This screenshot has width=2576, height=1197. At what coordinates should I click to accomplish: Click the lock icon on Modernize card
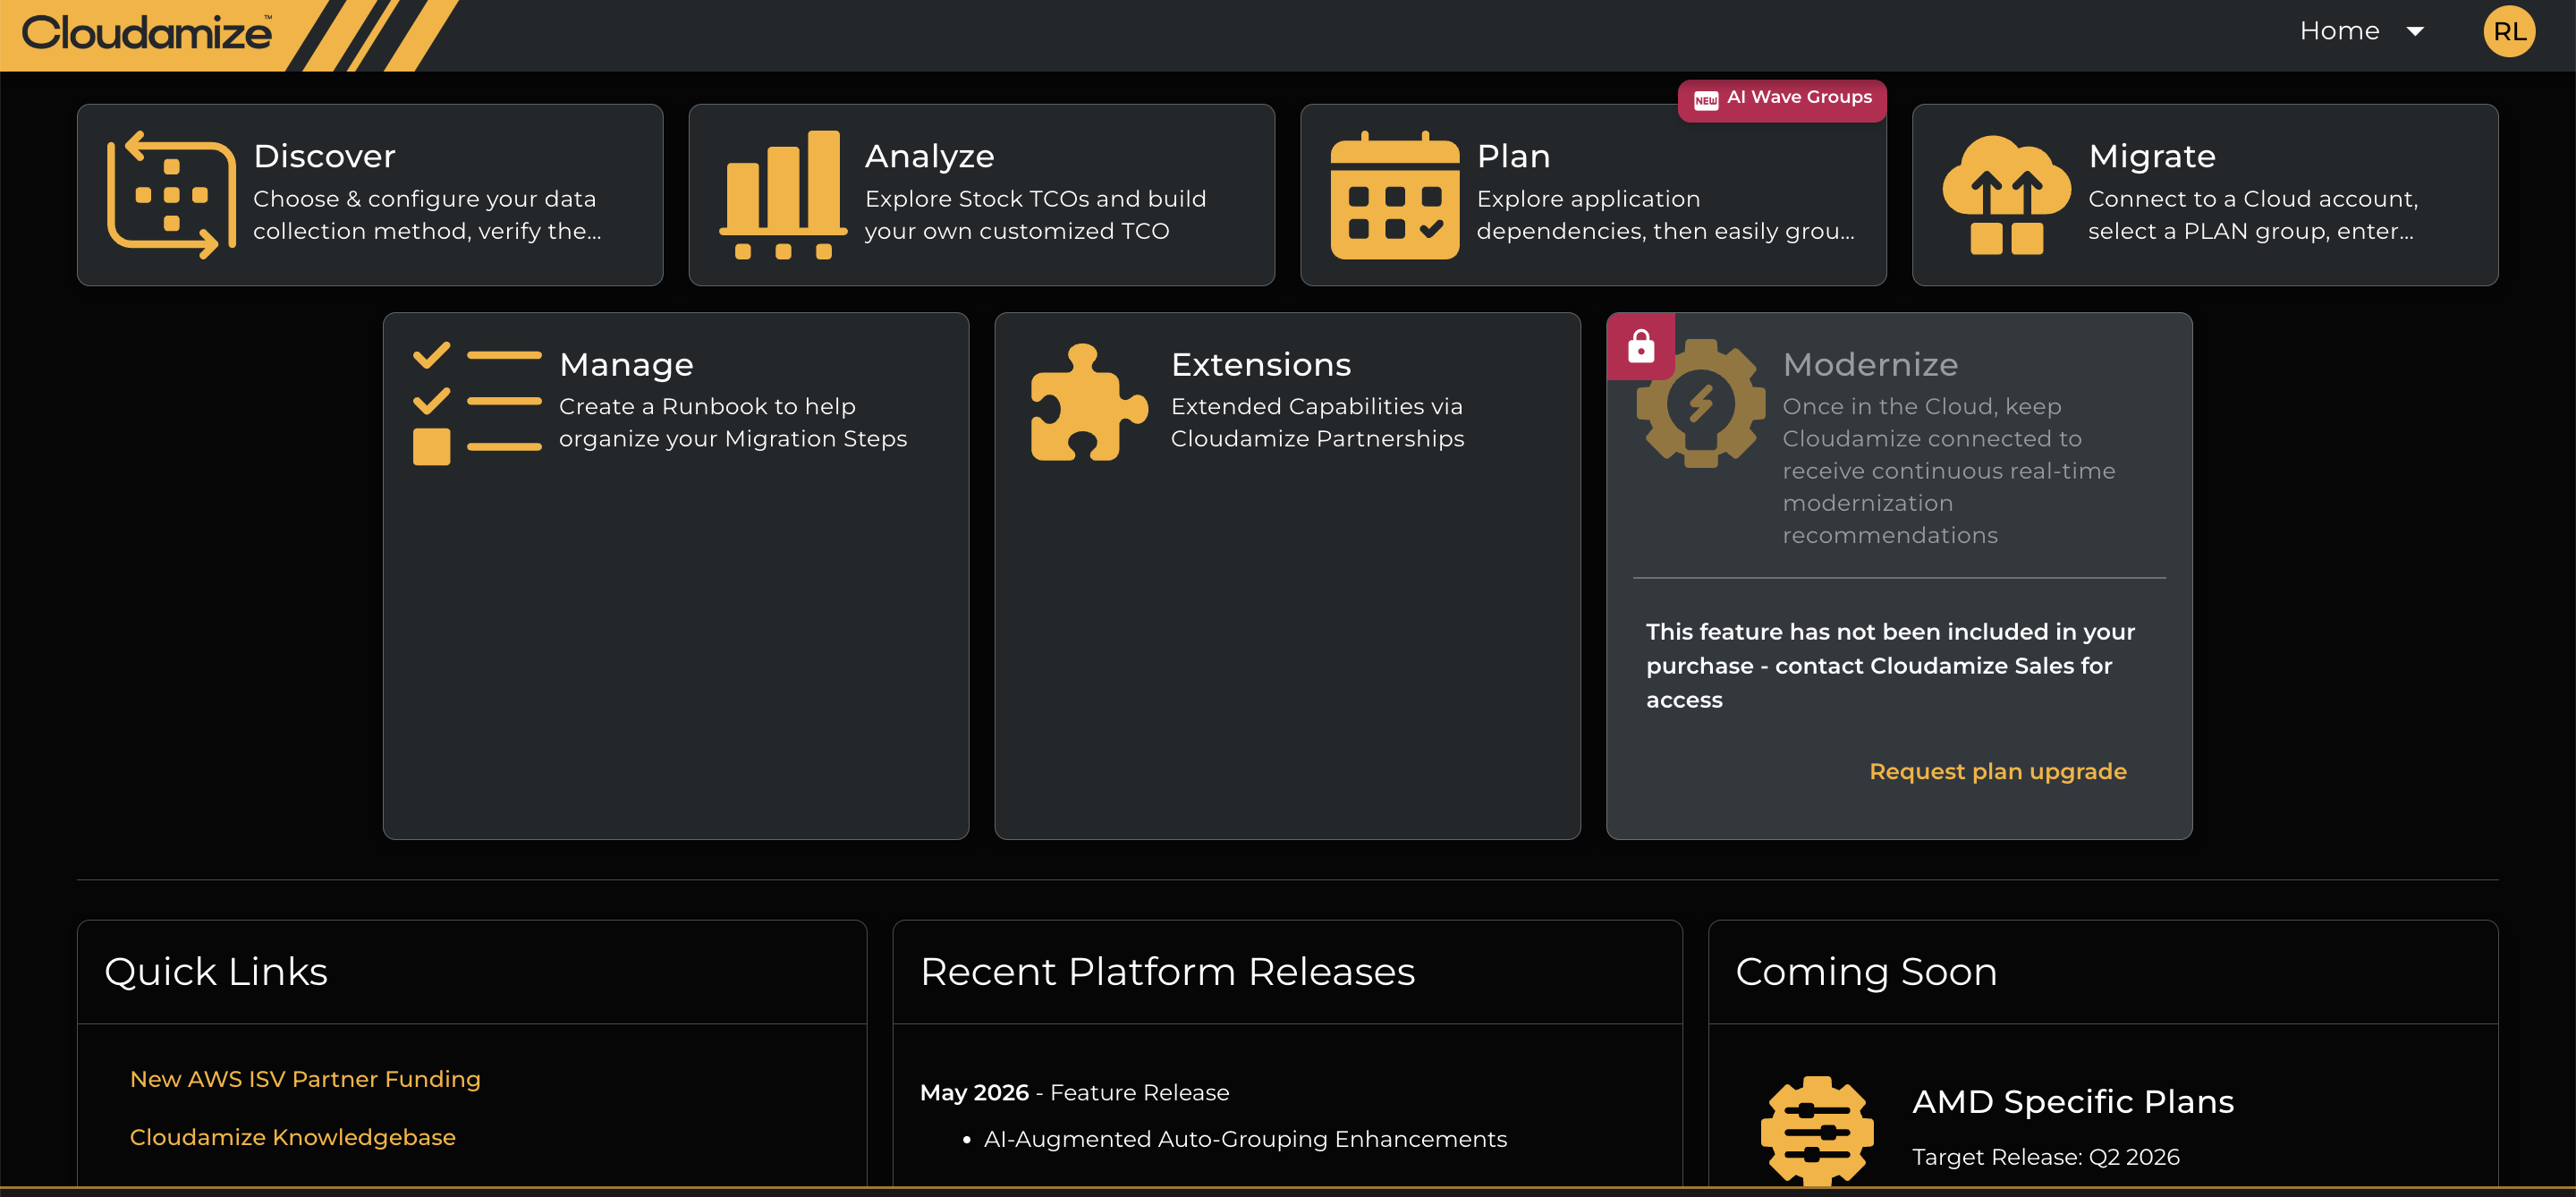[1640, 346]
